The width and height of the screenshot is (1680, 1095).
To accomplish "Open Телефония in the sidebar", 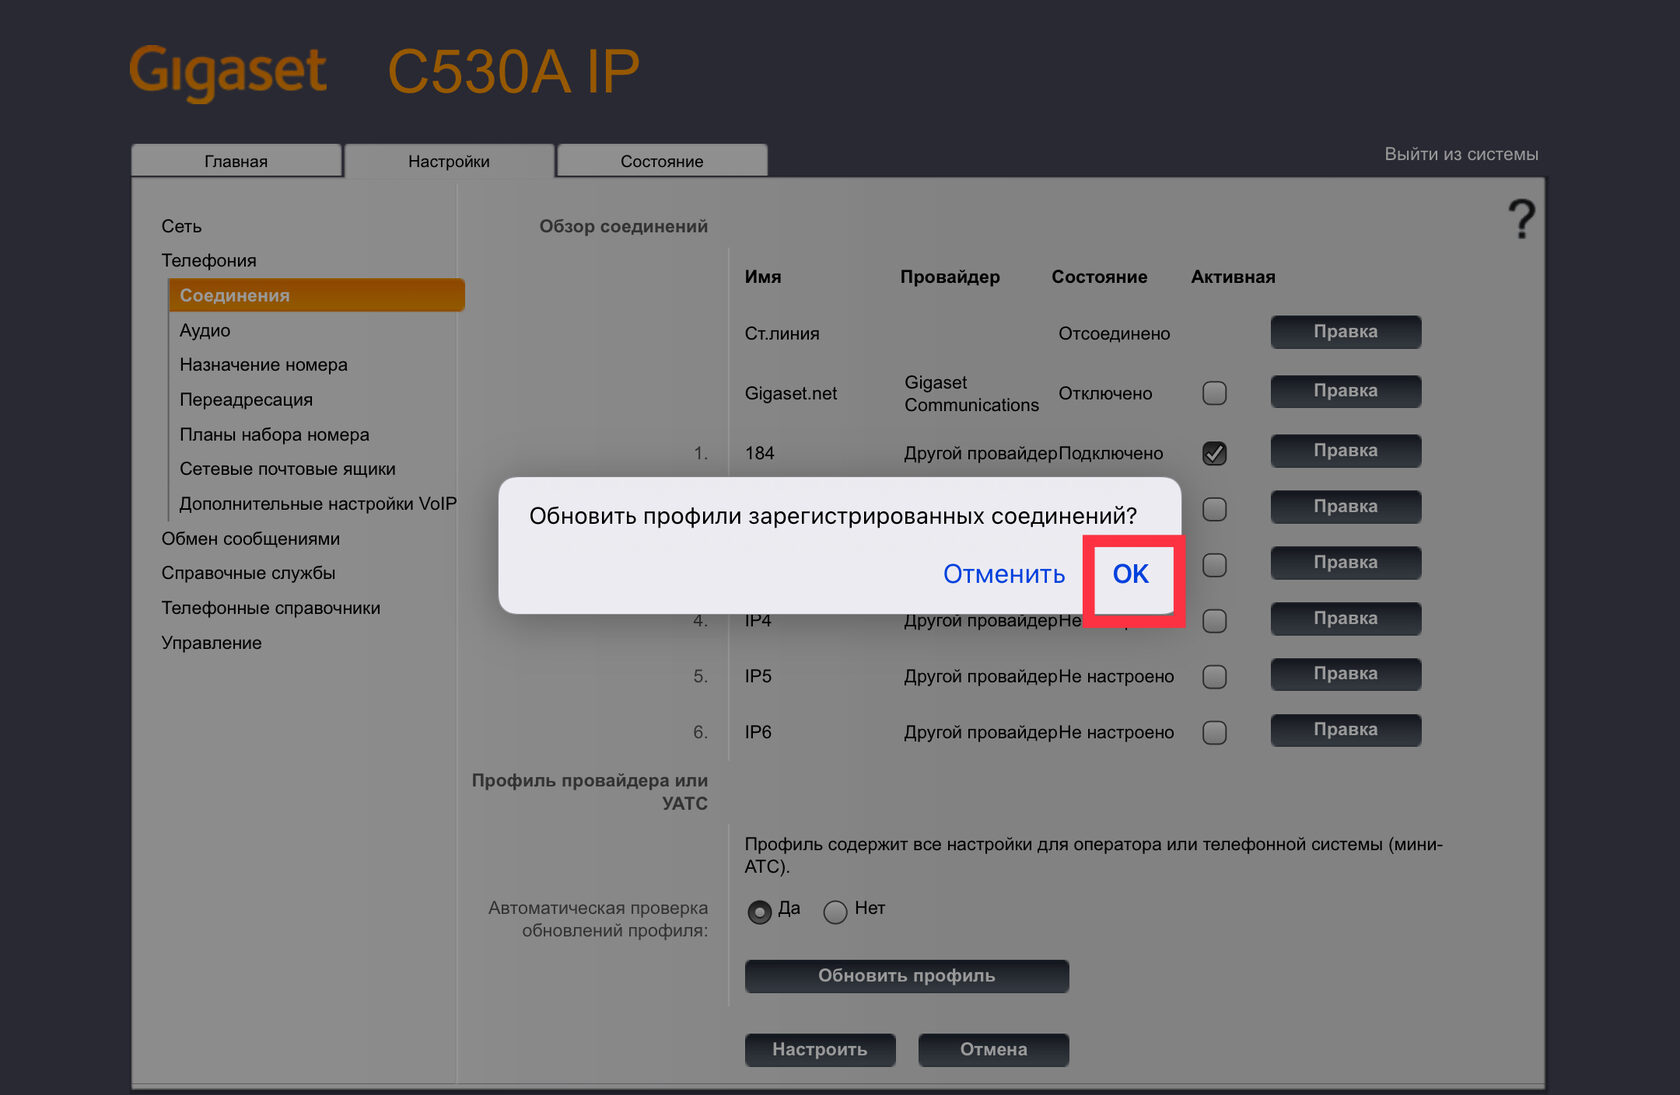I will tap(209, 260).
